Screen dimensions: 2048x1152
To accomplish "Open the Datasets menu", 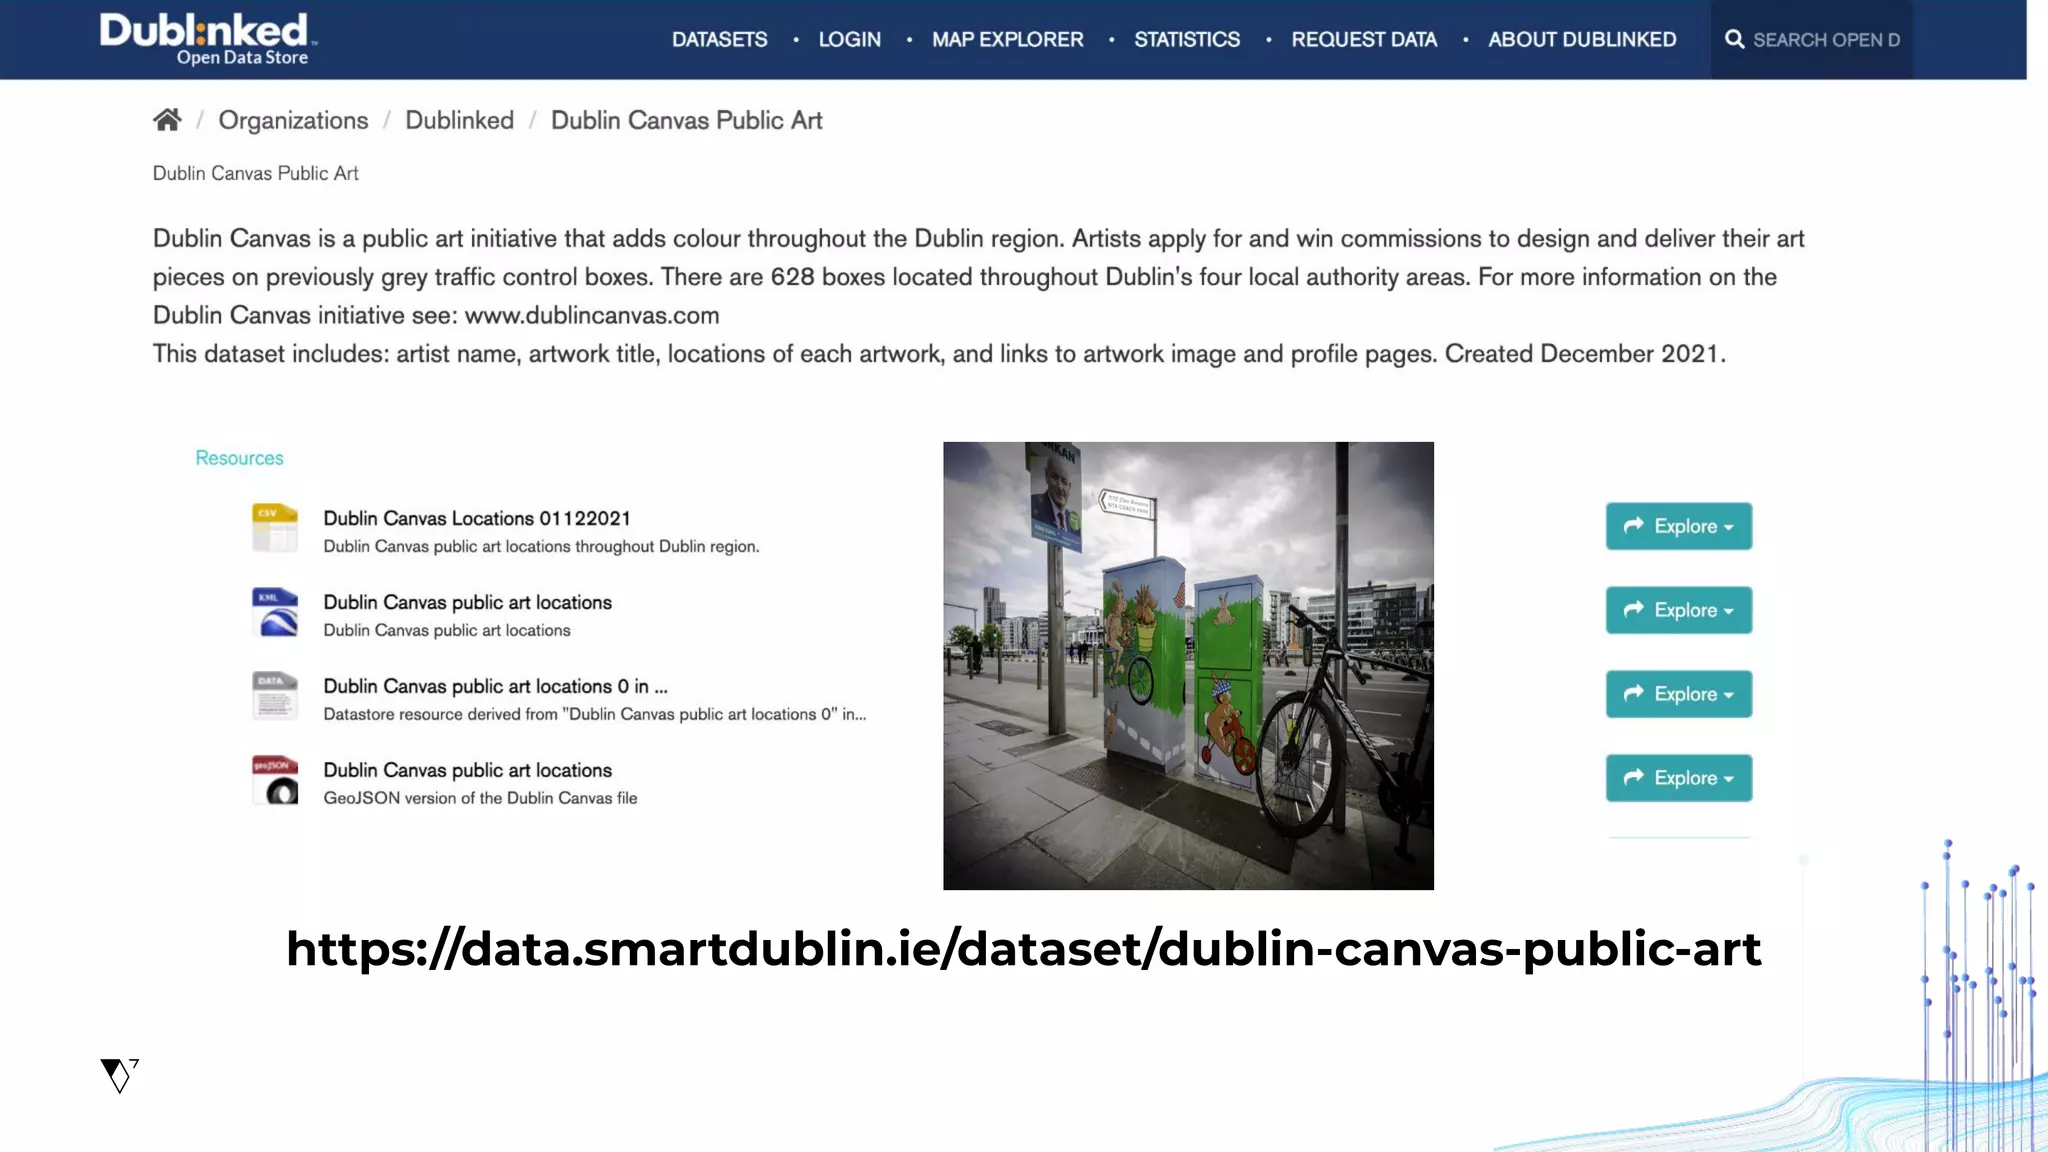I will pyautogui.click(x=719, y=39).
